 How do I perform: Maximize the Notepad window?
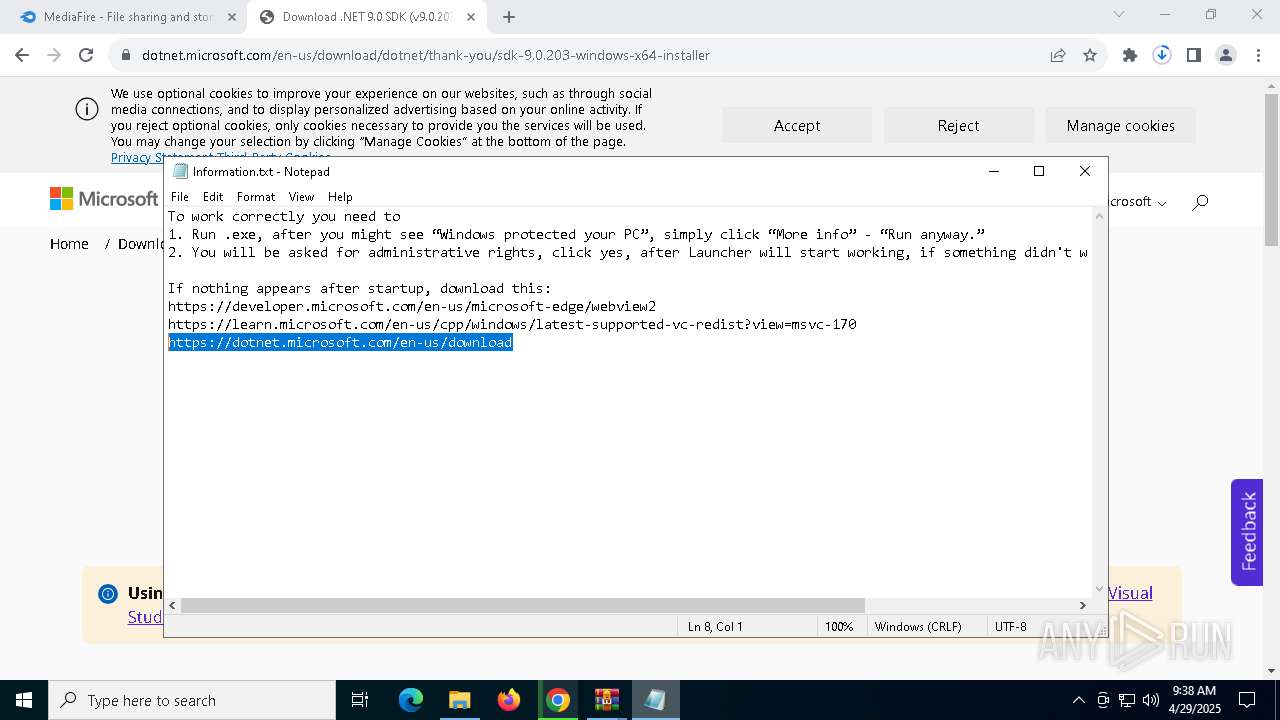point(1039,171)
